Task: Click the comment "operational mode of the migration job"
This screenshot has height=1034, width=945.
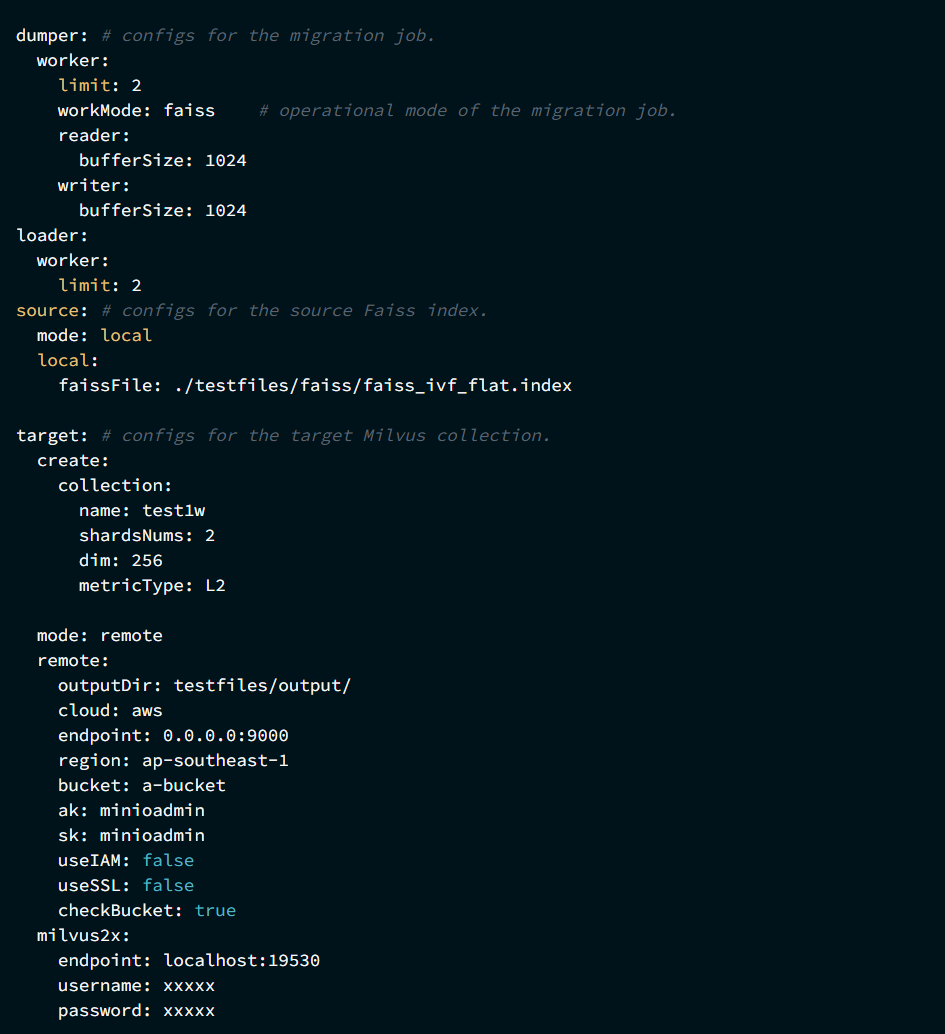Action: [477, 110]
